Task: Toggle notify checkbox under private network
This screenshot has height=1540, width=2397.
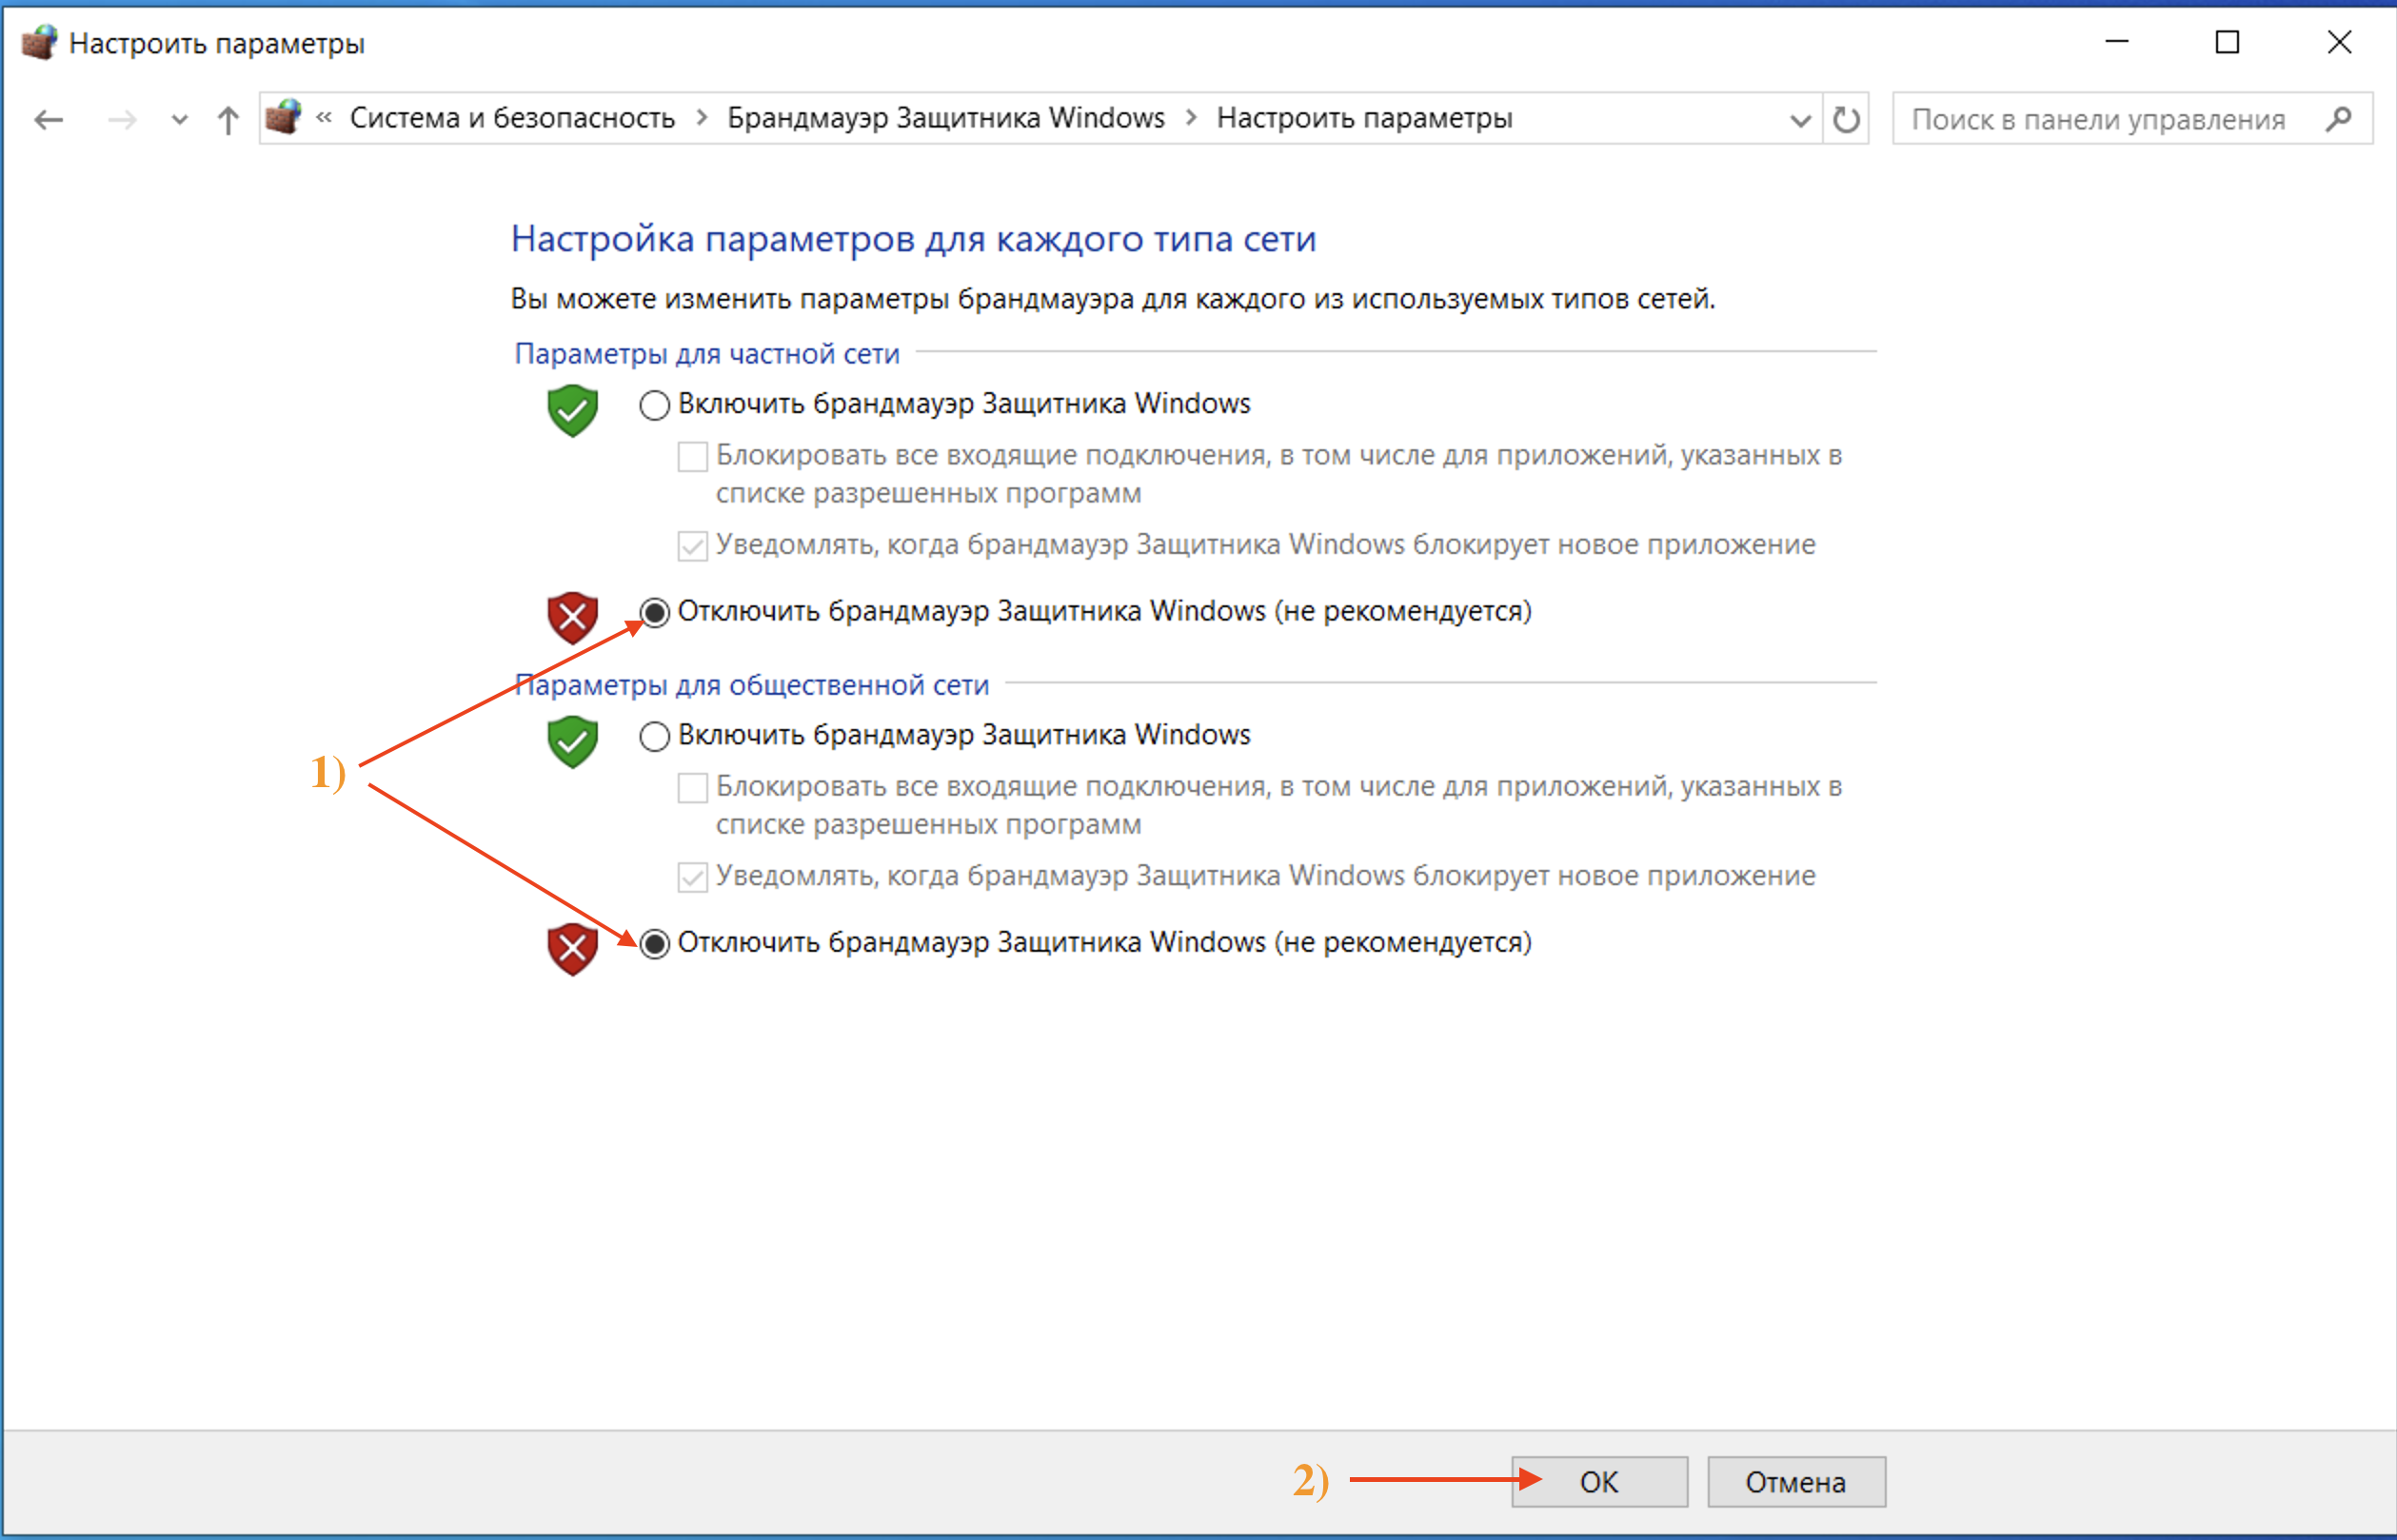Action: click(692, 546)
